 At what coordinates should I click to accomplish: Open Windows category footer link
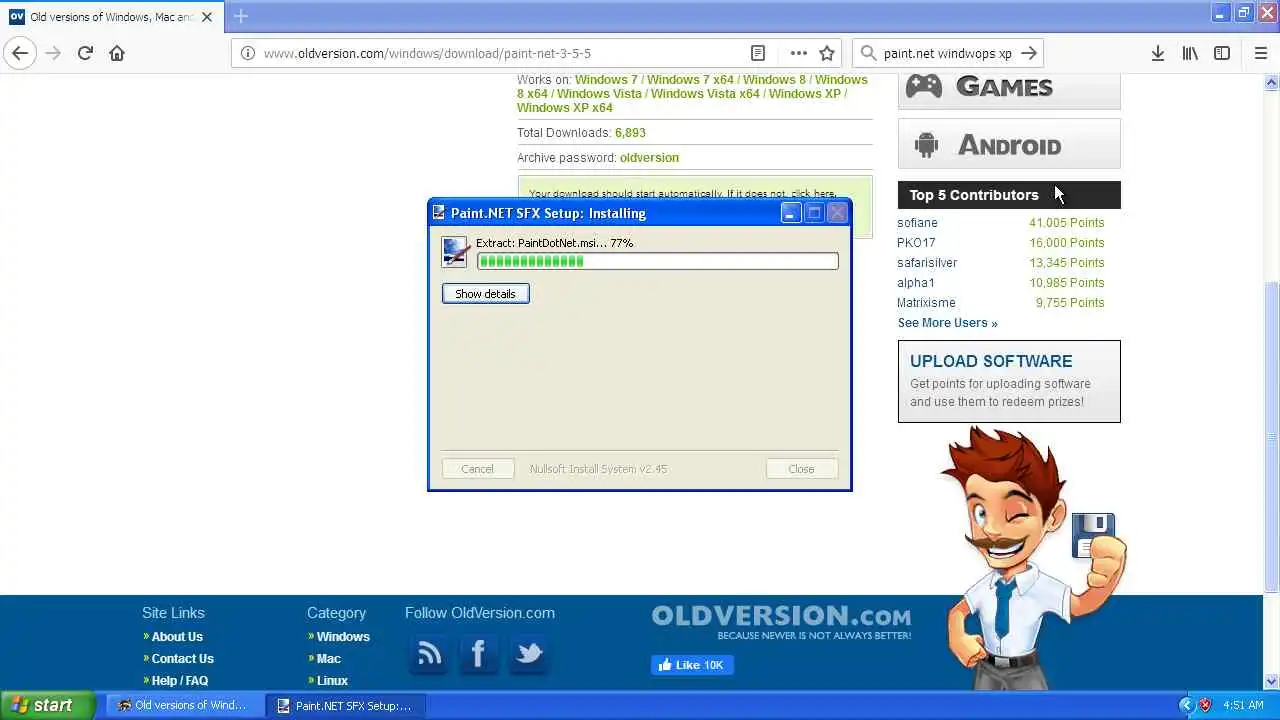click(343, 637)
